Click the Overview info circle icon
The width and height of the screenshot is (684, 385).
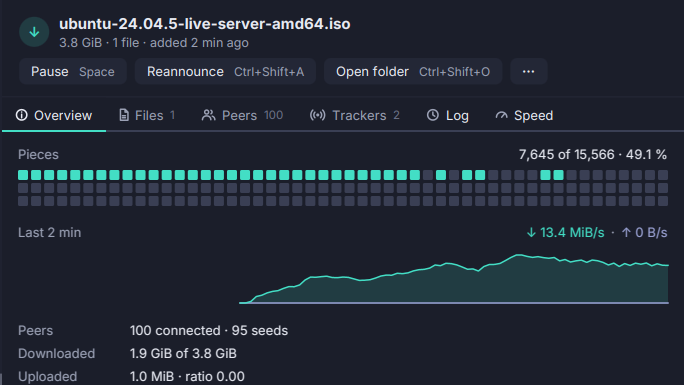click(21, 115)
